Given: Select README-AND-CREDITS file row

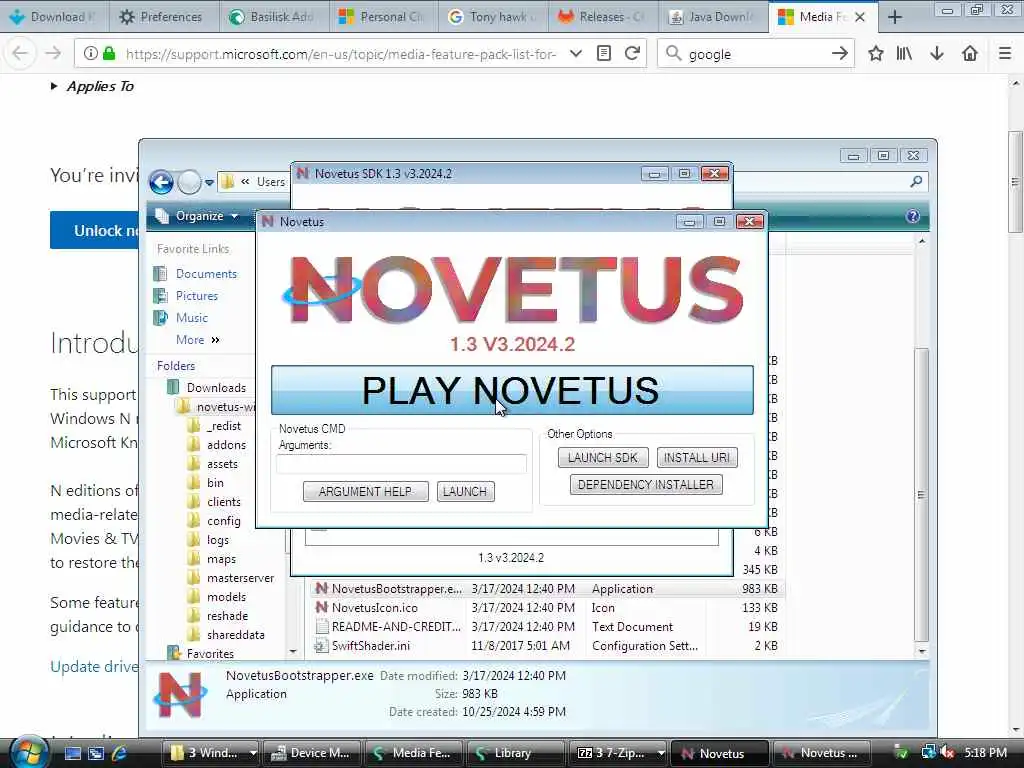Looking at the screenshot, I should tap(547, 626).
